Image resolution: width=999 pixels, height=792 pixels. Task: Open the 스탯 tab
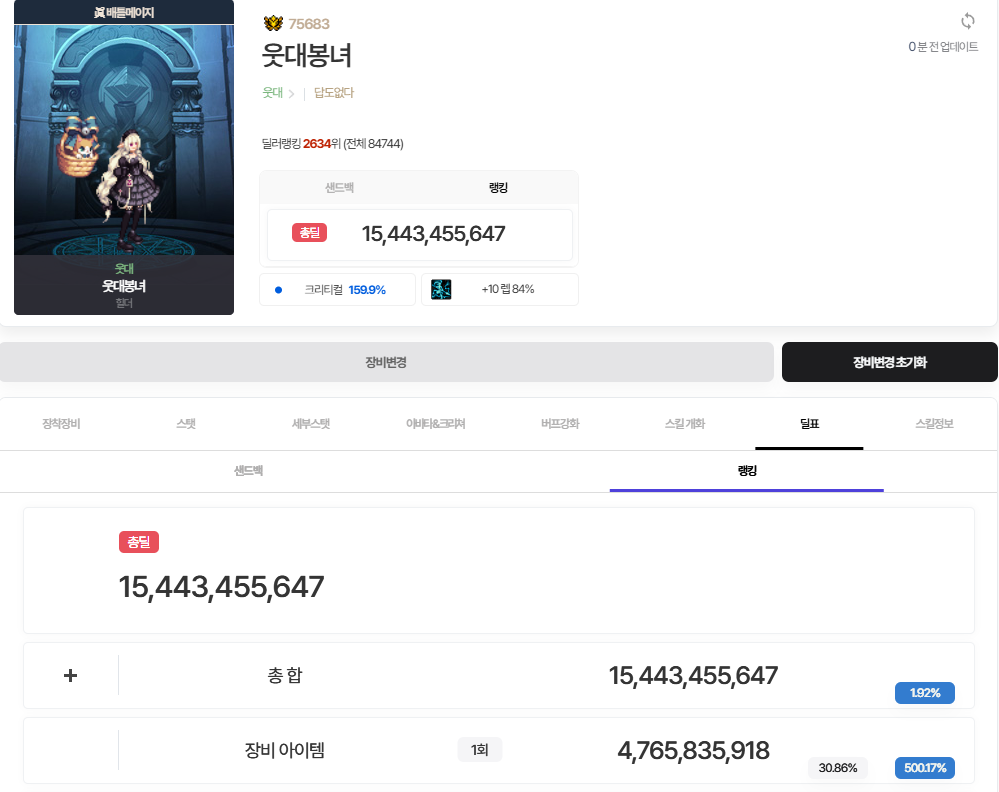point(186,424)
